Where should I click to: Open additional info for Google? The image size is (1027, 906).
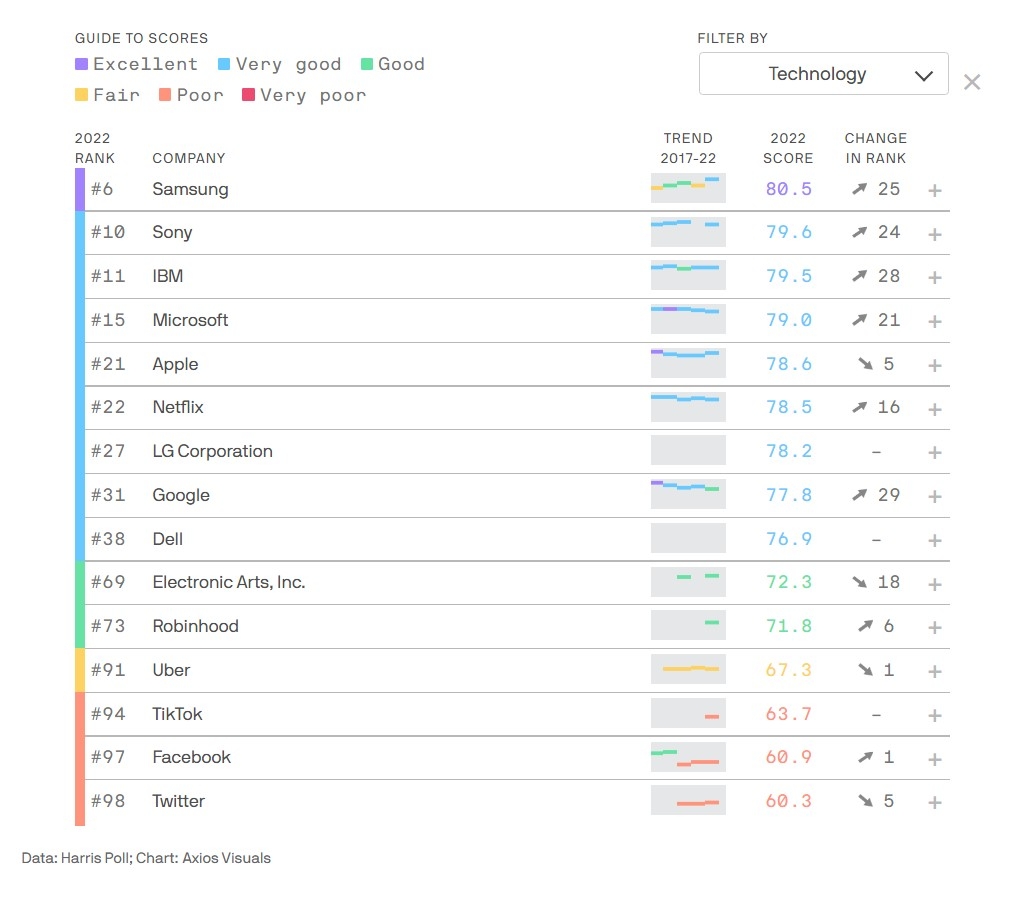(934, 495)
